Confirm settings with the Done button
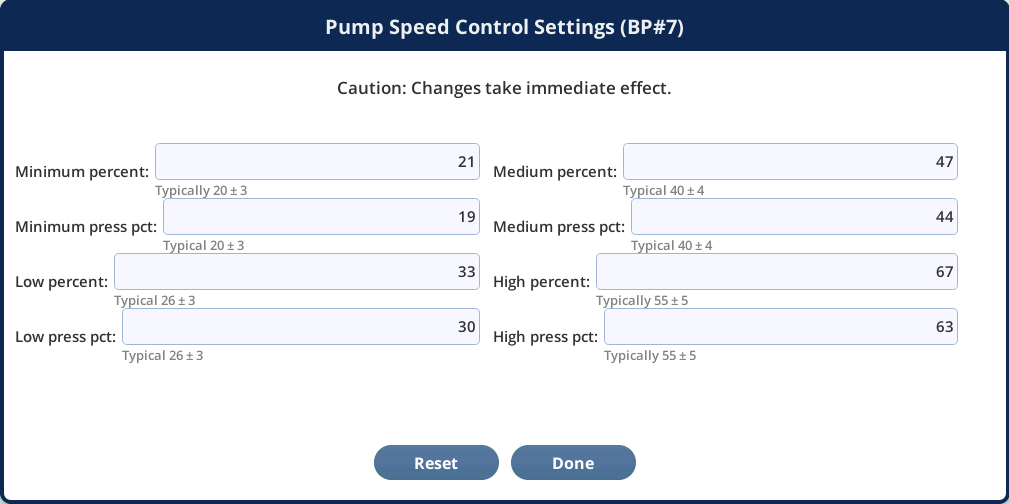Image resolution: width=1009 pixels, height=504 pixels. click(x=573, y=463)
